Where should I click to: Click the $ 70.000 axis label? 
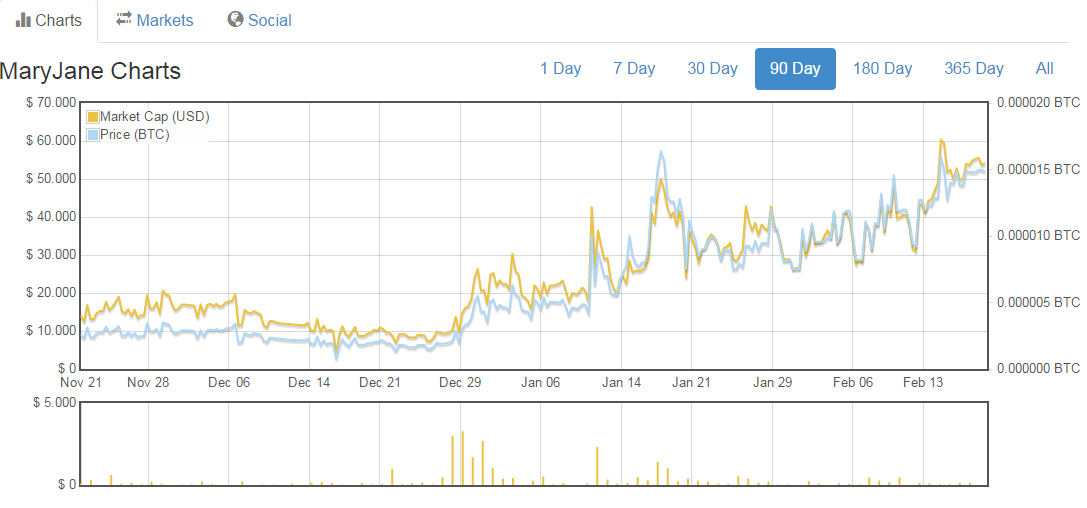point(49,103)
